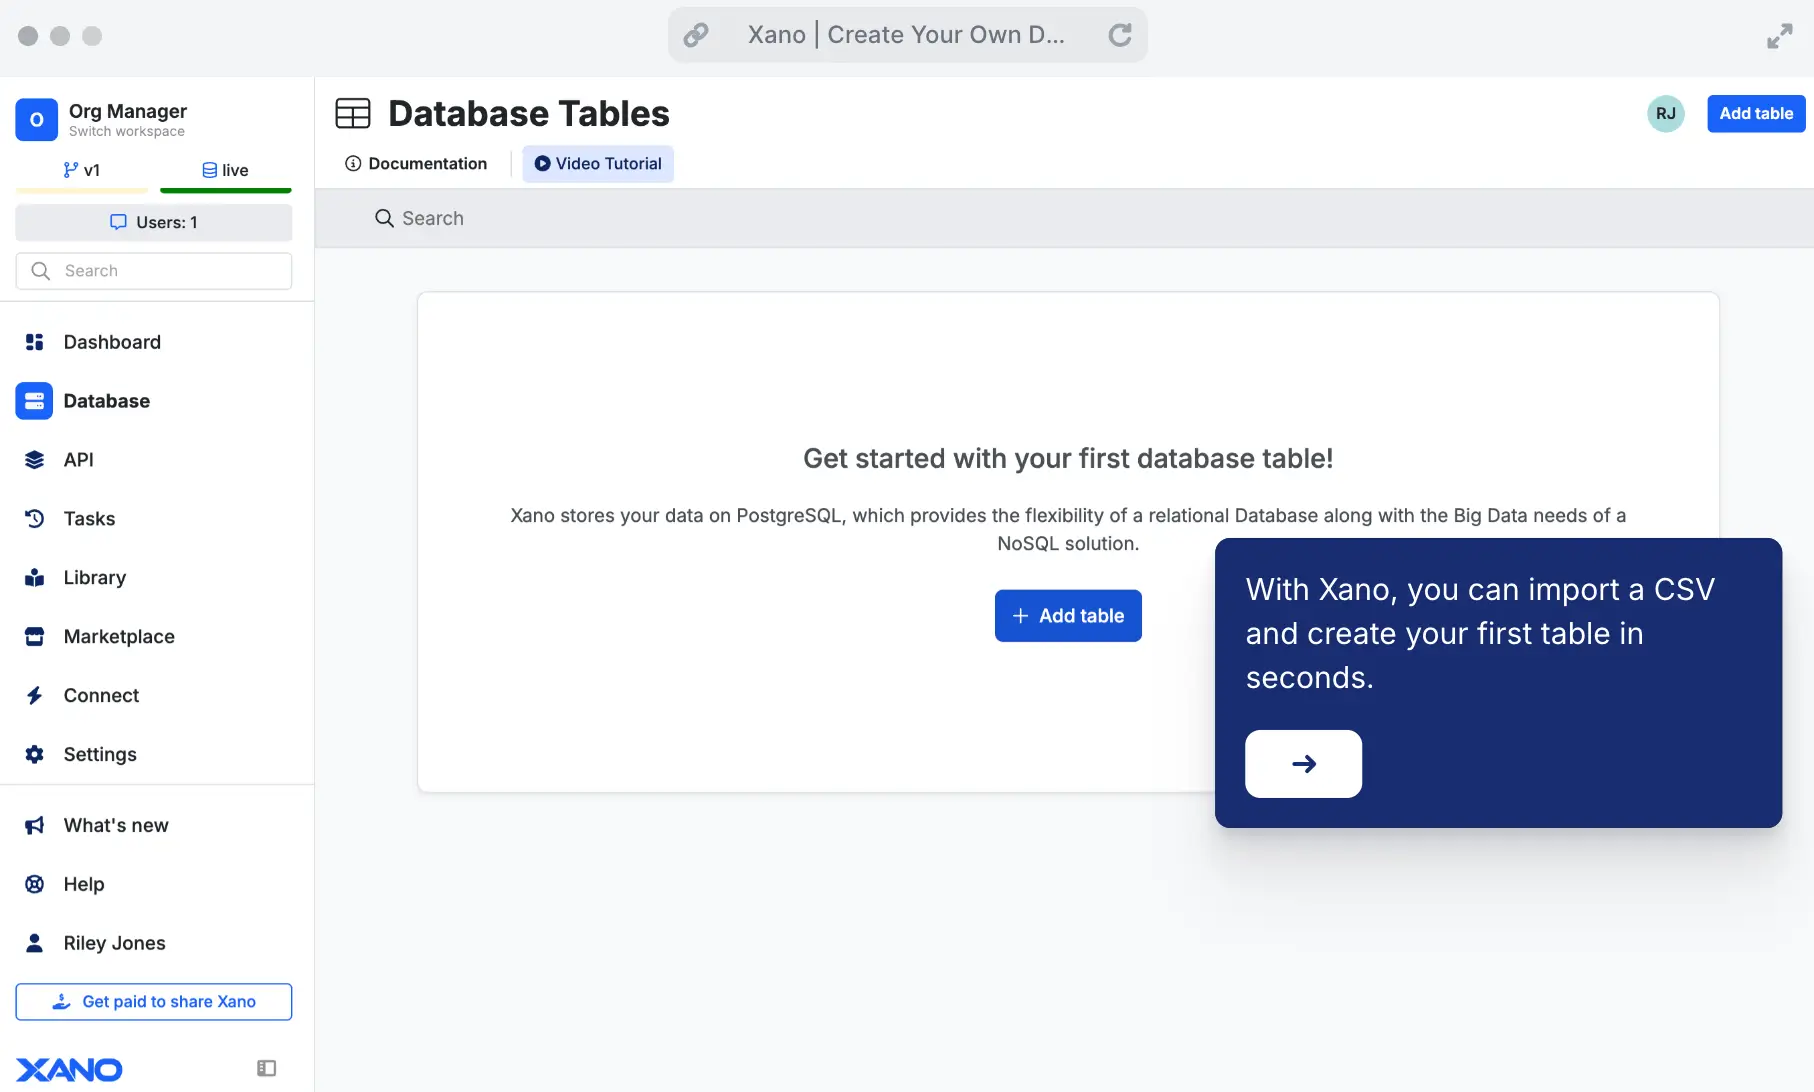The width and height of the screenshot is (1814, 1092).
Task: Click the Xano page title address bar
Action: point(907,35)
